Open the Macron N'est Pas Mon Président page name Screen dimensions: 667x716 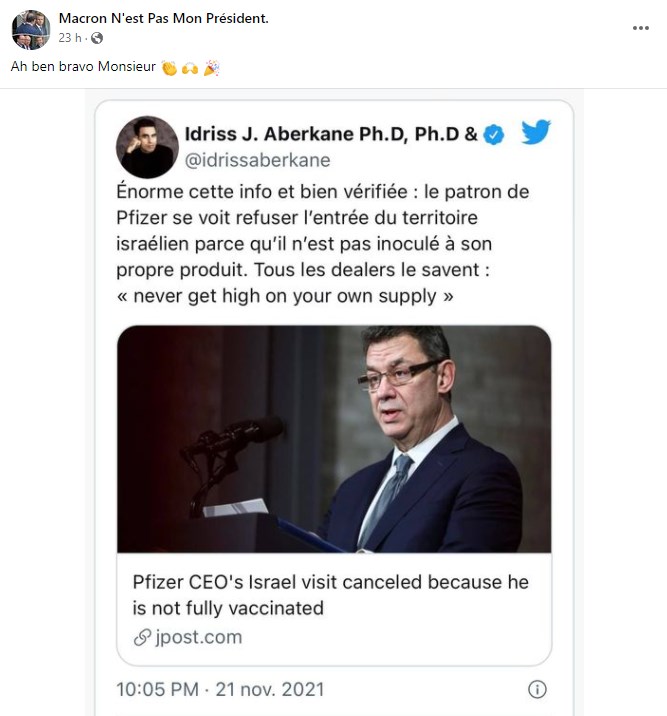tap(163, 18)
